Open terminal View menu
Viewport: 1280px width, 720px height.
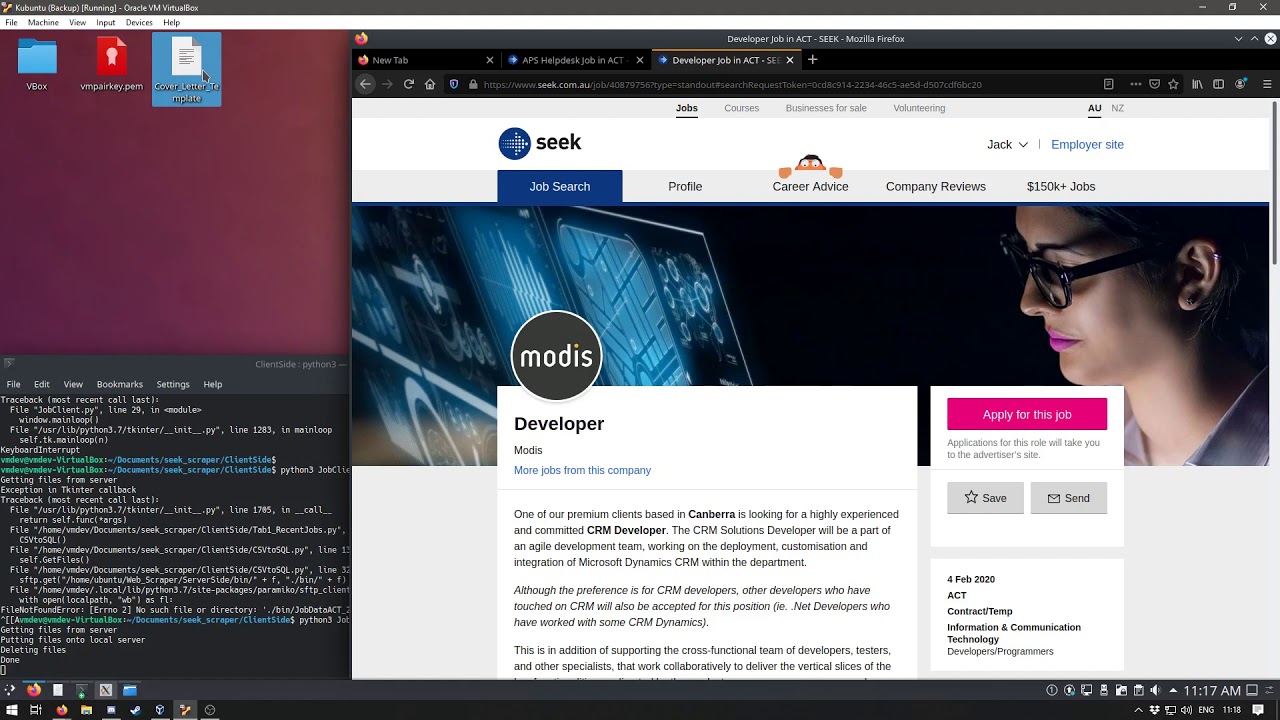(x=73, y=384)
